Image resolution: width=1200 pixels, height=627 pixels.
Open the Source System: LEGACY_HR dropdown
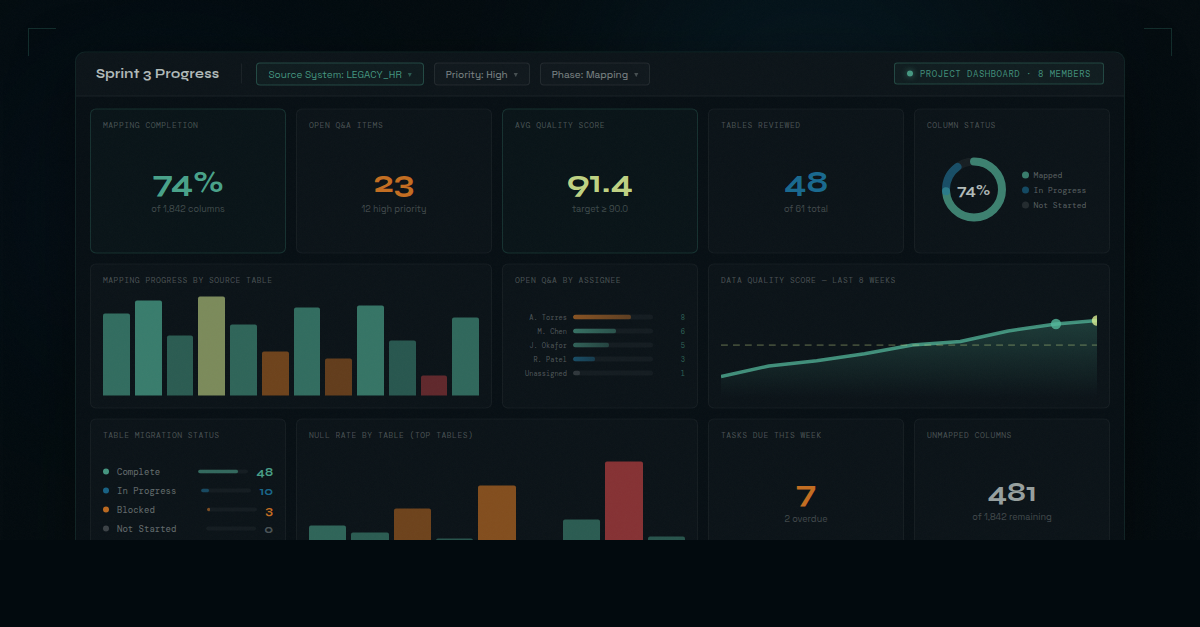(x=340, y=73)
